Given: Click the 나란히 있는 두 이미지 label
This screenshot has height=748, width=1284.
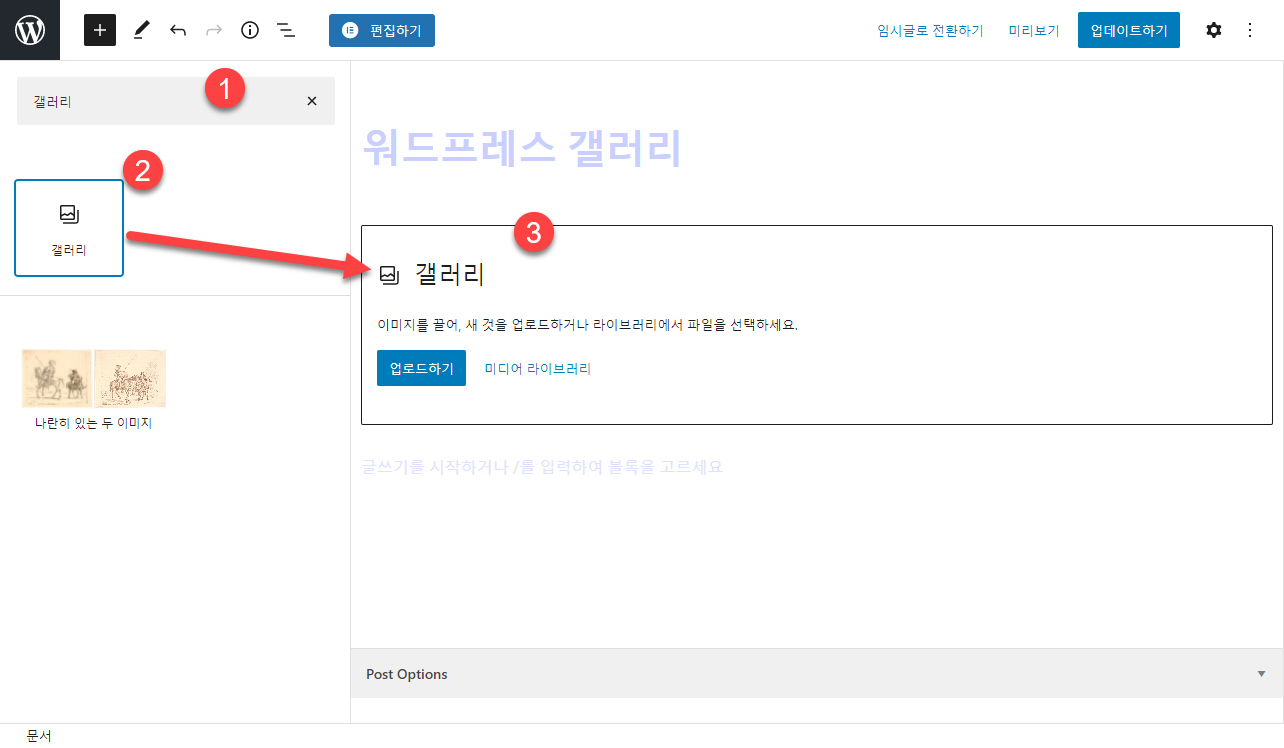Looking at the screenshot, I should coord(93,423).
